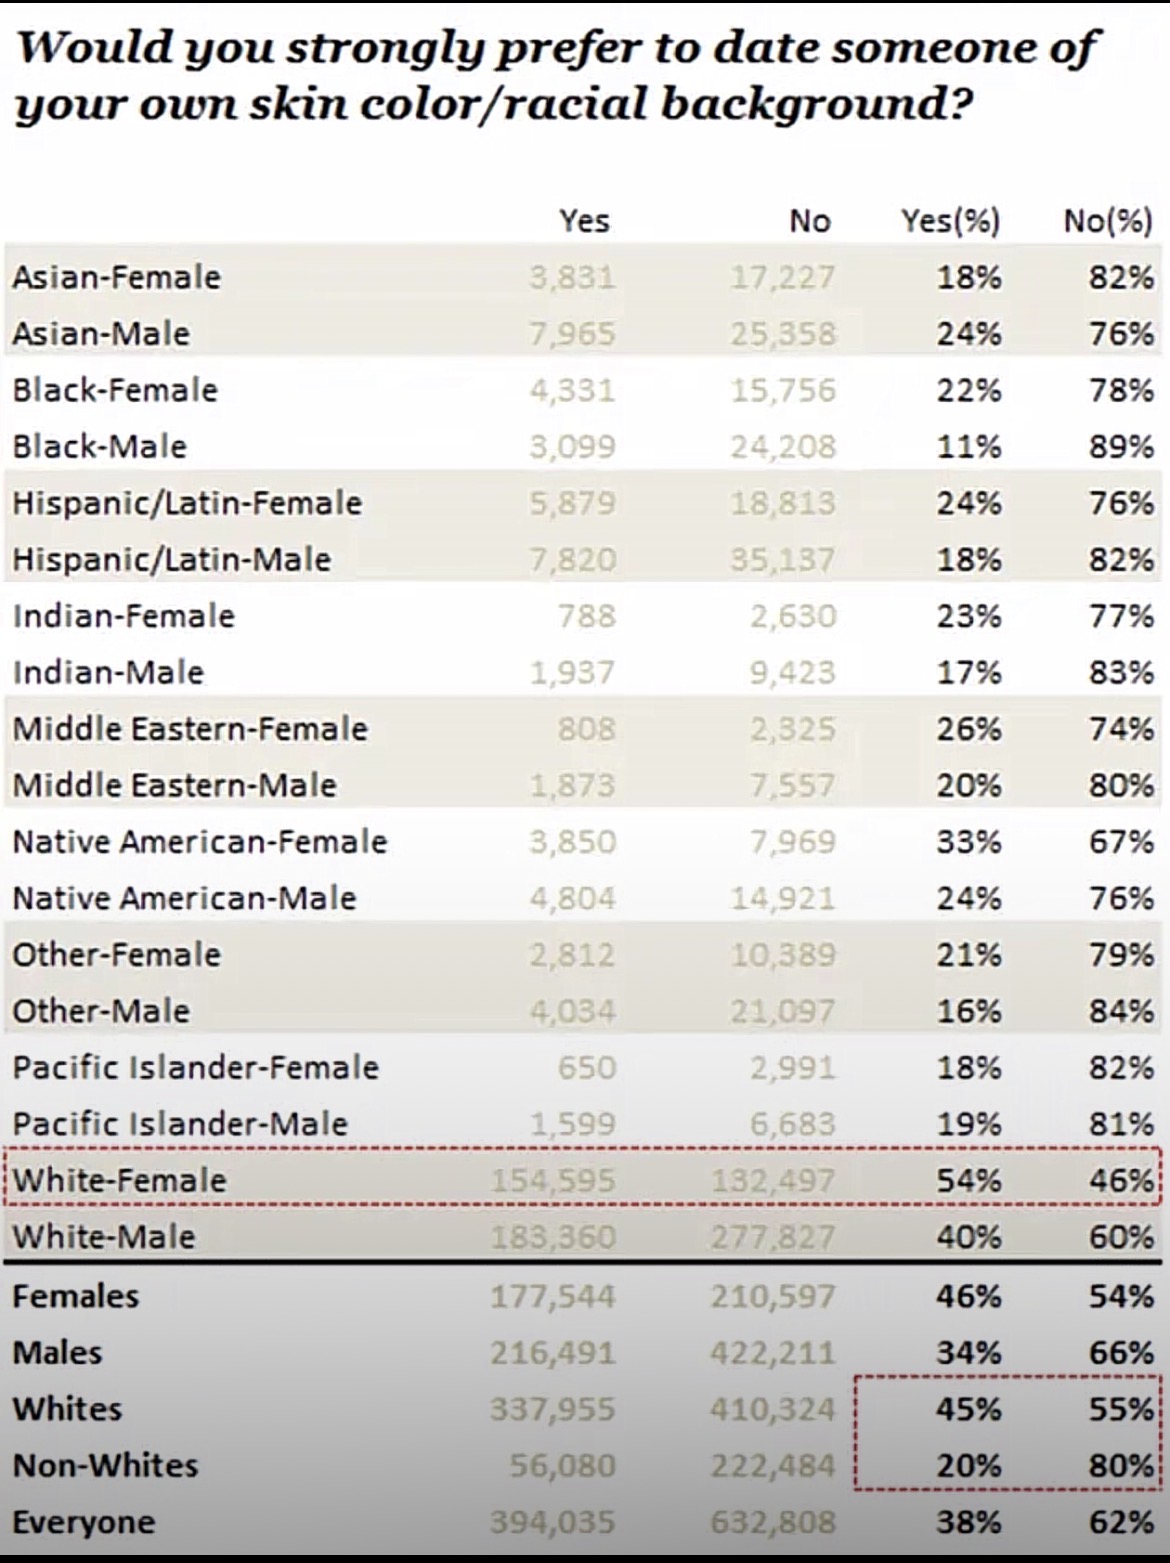Click Native American-Female 33% value
1170x1563 pixels.
pyautogui.click(x=969, y=842)
